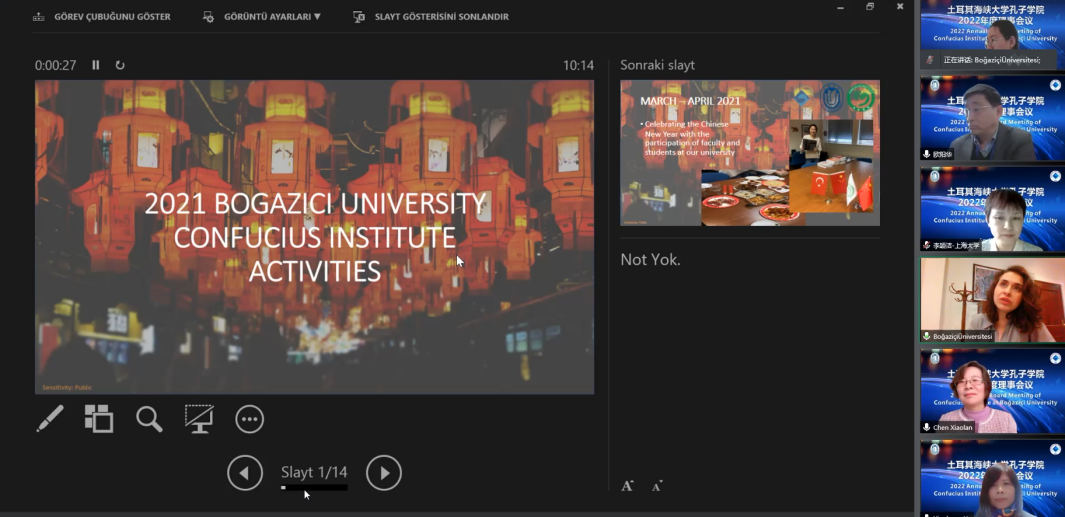1065x517 pixels.
Task: Open the see-all-slides grid view
Action: point(99,419)
